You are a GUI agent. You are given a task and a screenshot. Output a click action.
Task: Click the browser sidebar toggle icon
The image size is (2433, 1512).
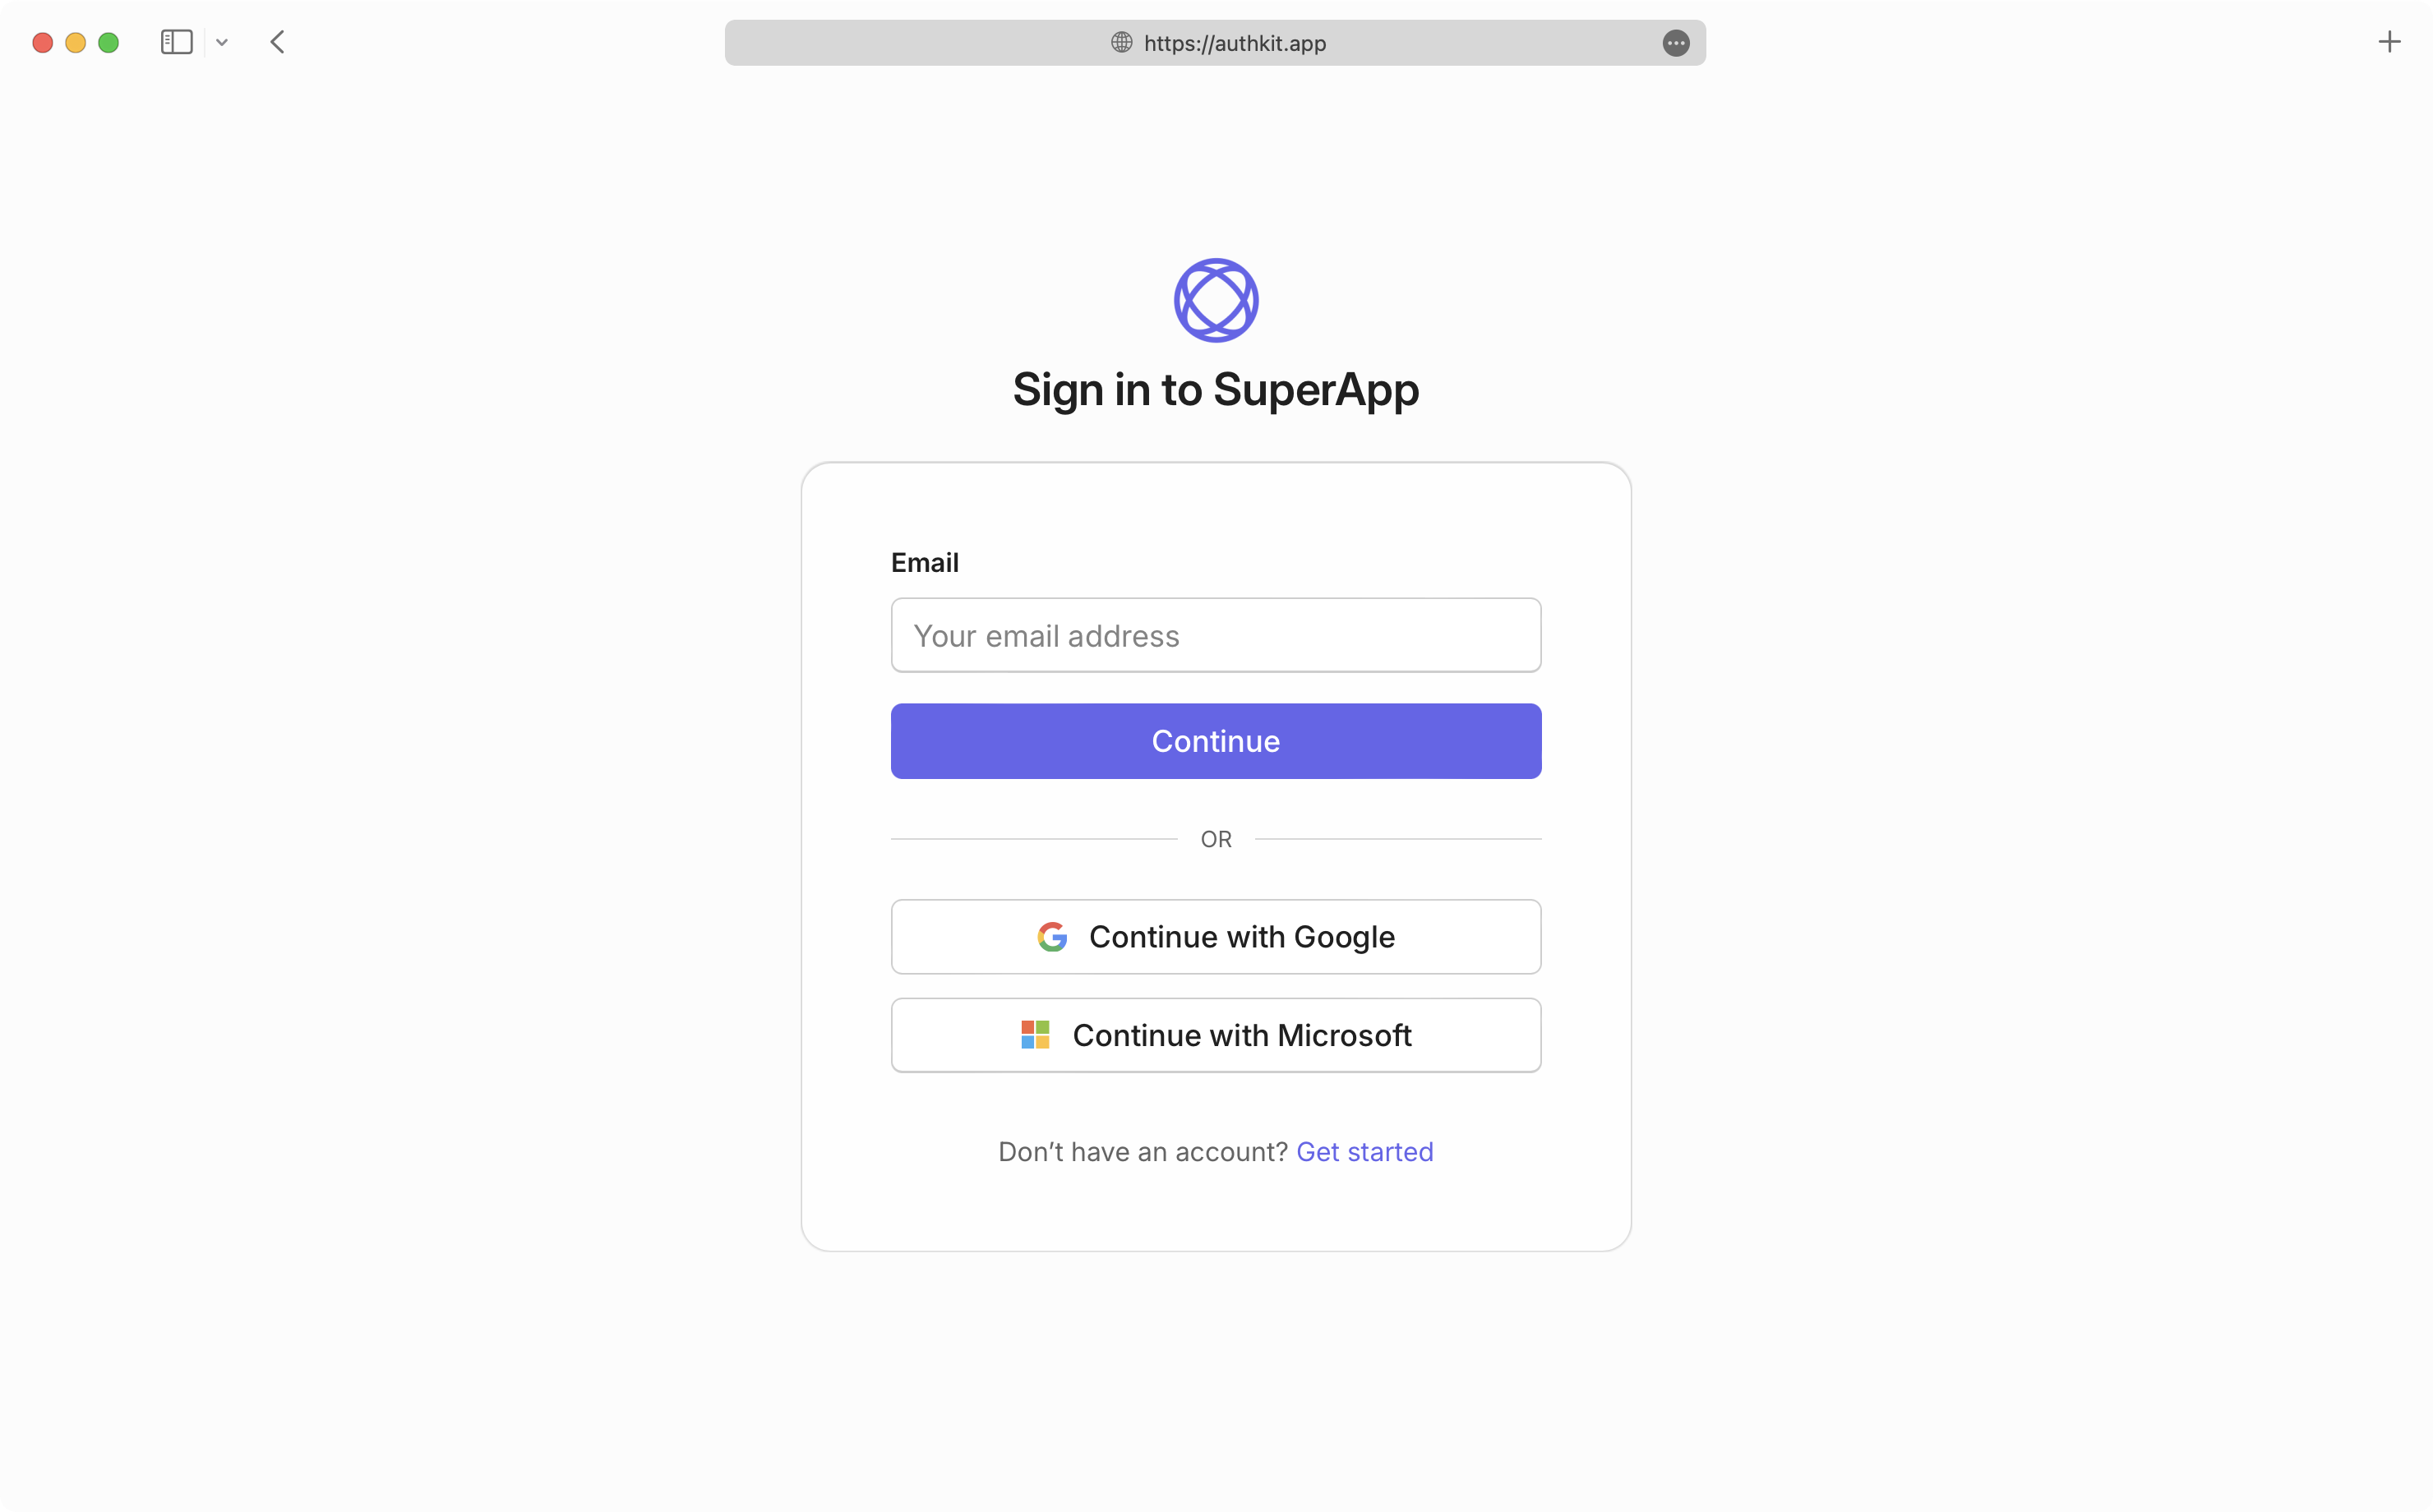[x=178, y=42]
